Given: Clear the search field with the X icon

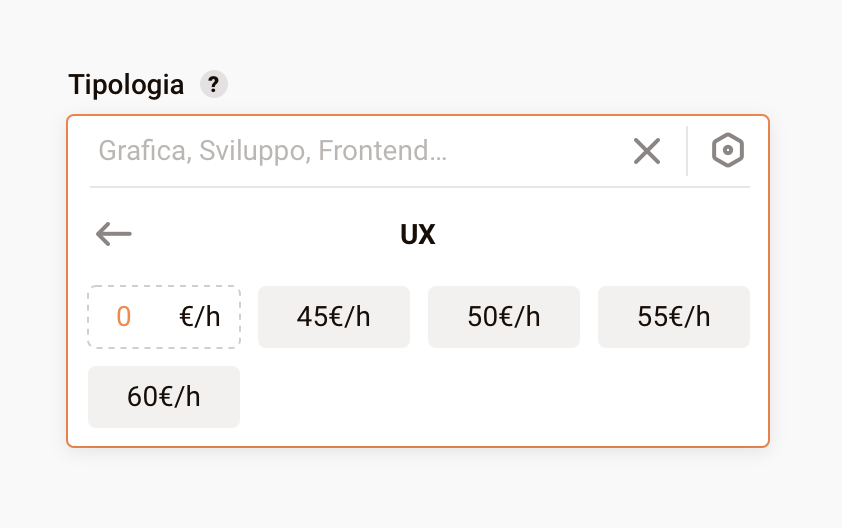Looking at the screenshot, I should (x=647, y=151).
